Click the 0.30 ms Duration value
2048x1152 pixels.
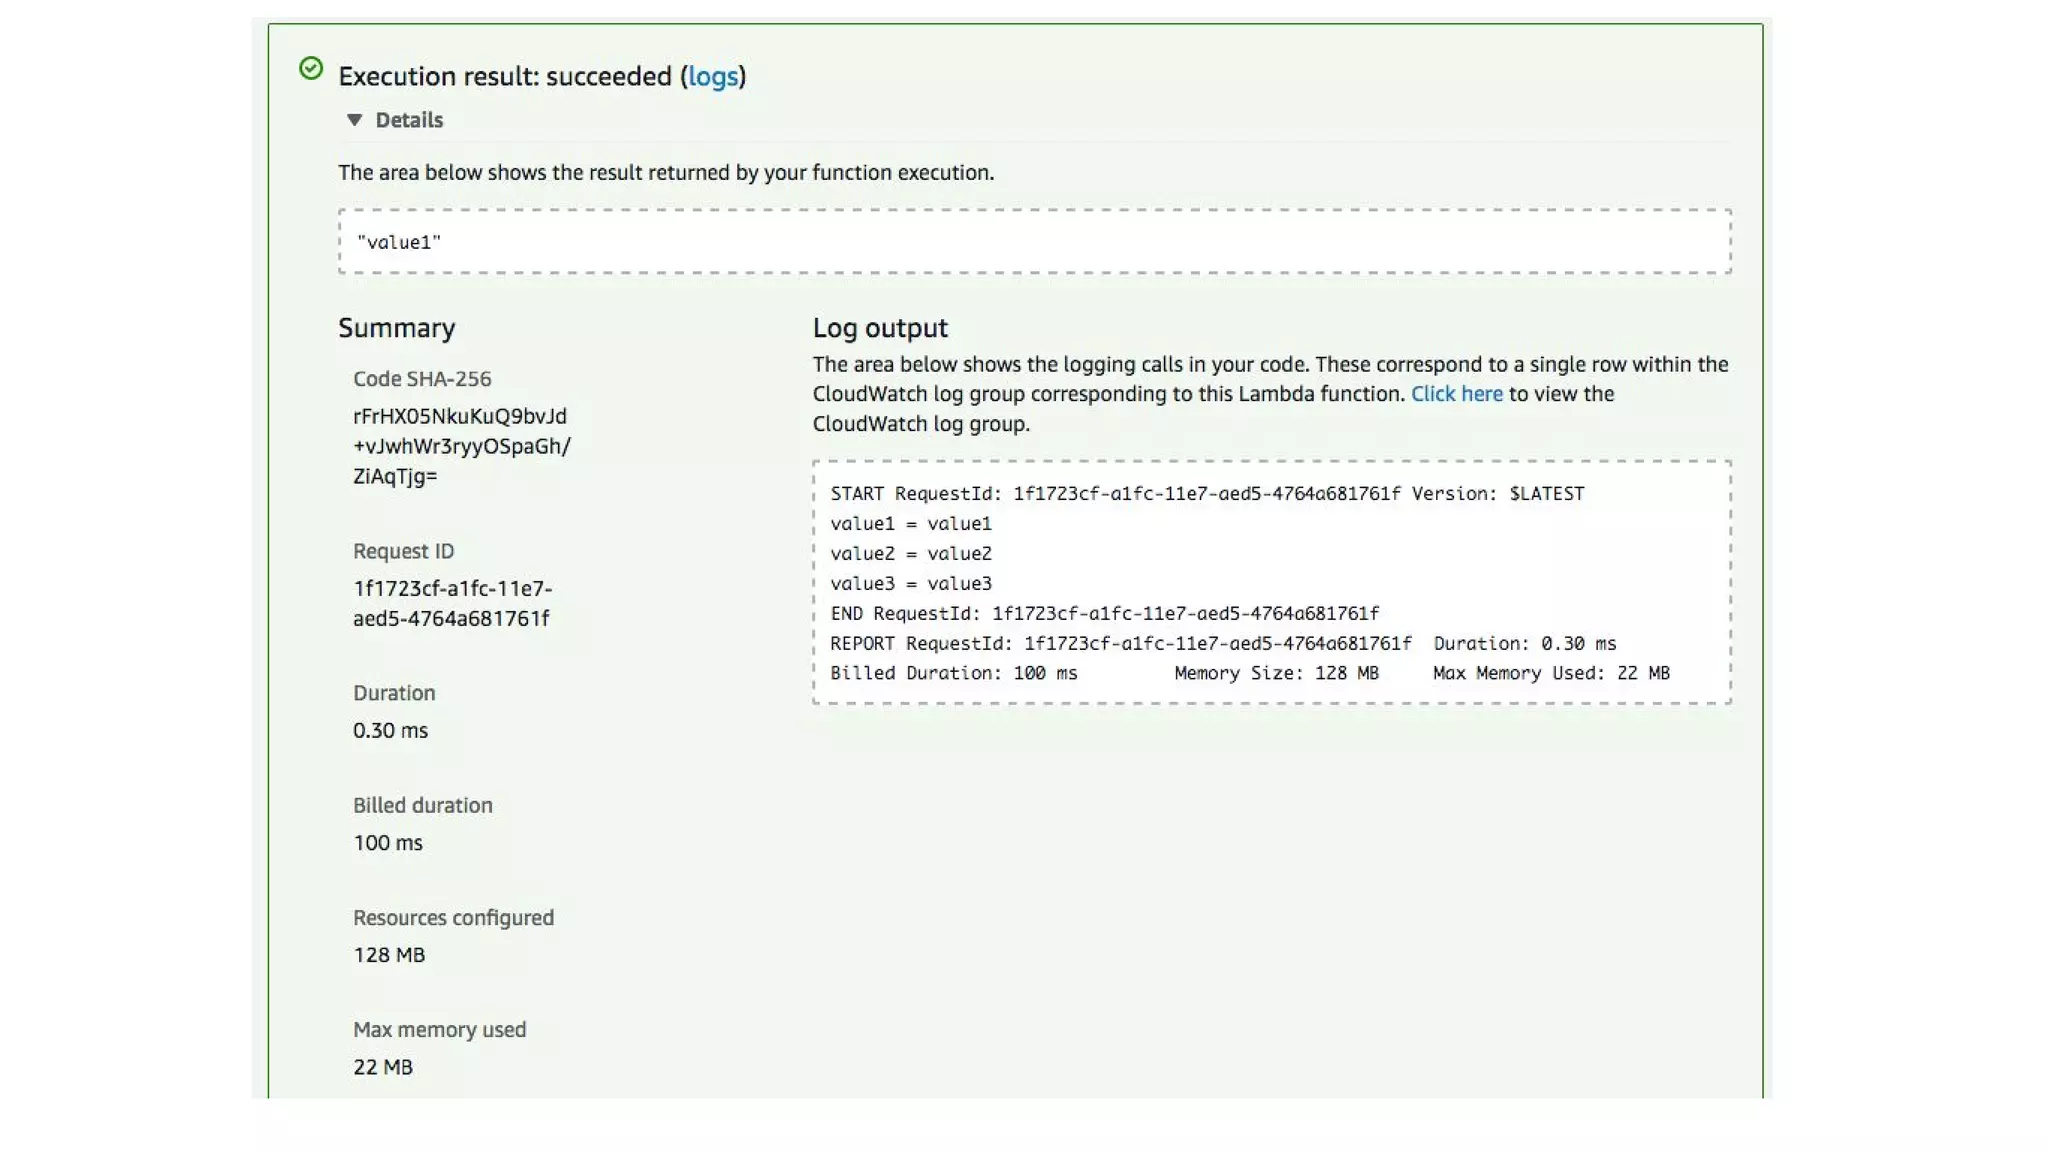(x=390, y=730)
